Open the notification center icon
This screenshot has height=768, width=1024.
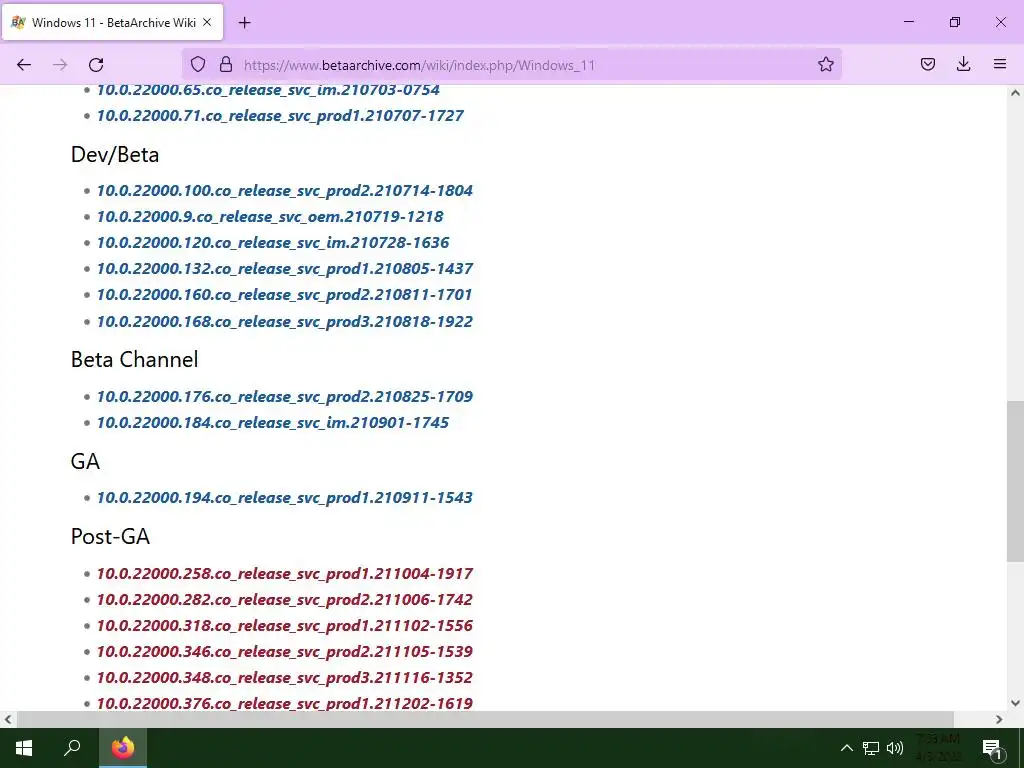tap(993, 748)
